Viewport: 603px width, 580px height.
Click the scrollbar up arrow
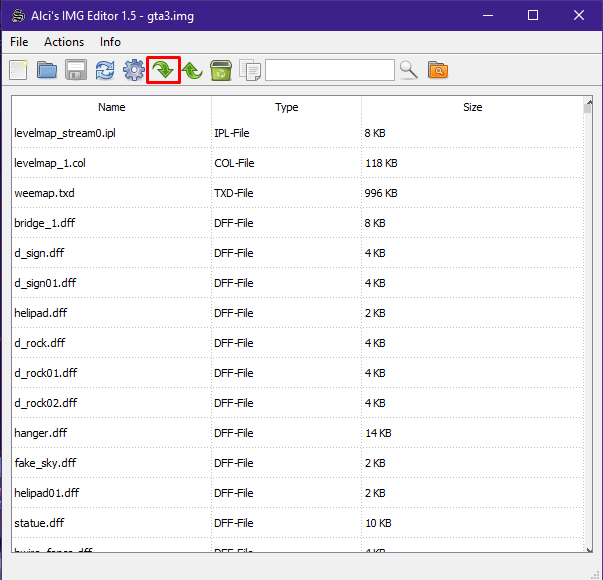(x=588, y=101)
